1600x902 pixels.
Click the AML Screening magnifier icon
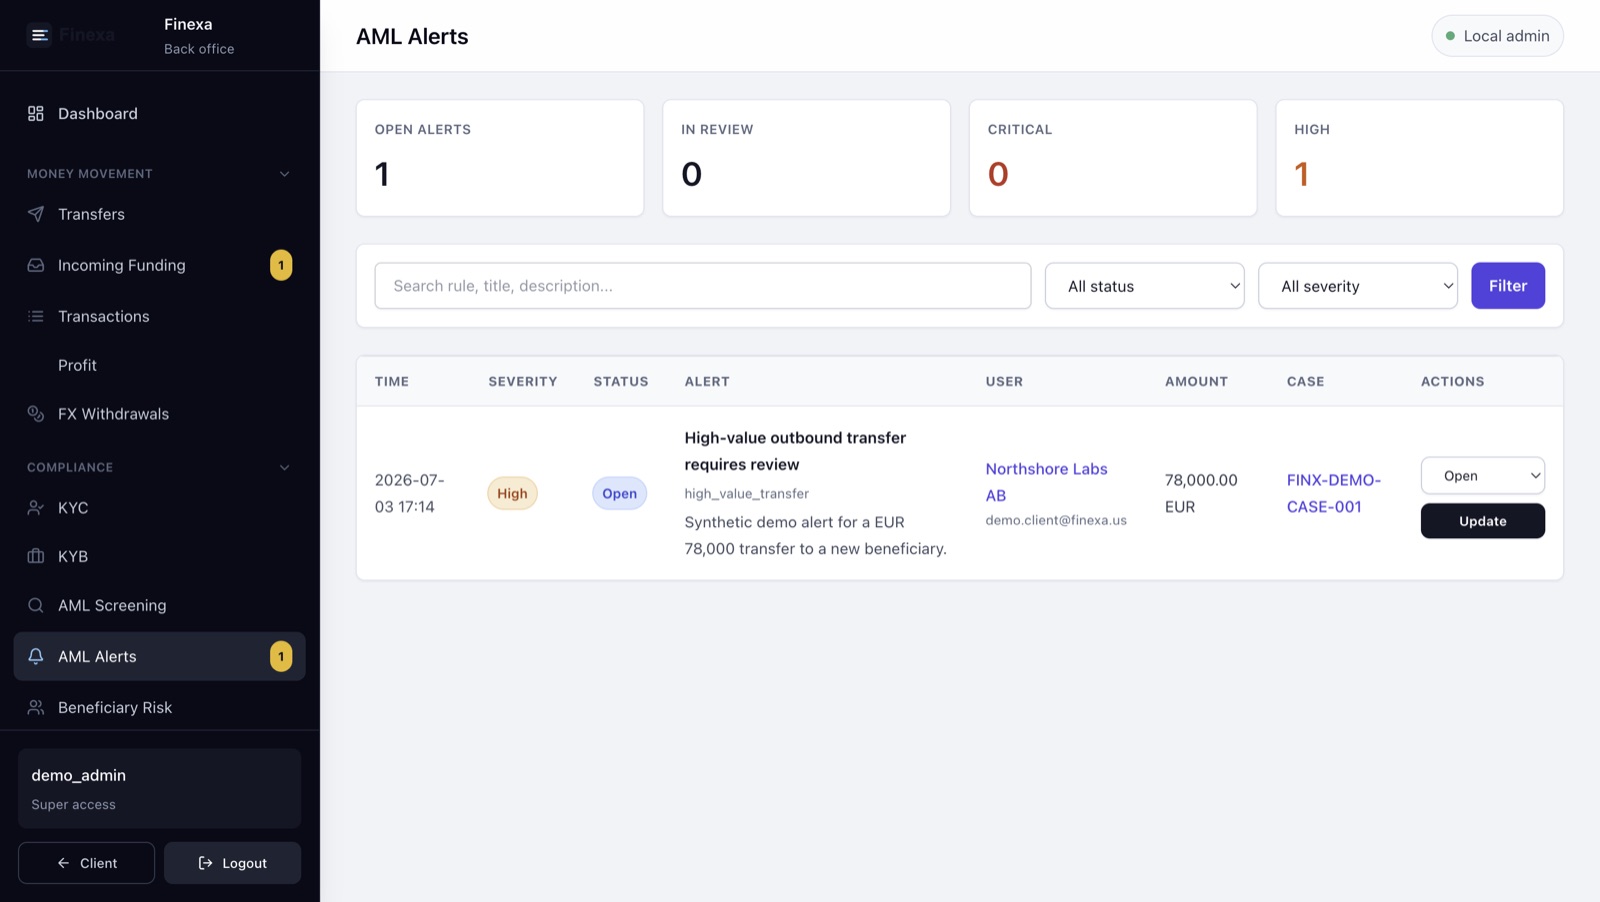click(x=36, y=605)
